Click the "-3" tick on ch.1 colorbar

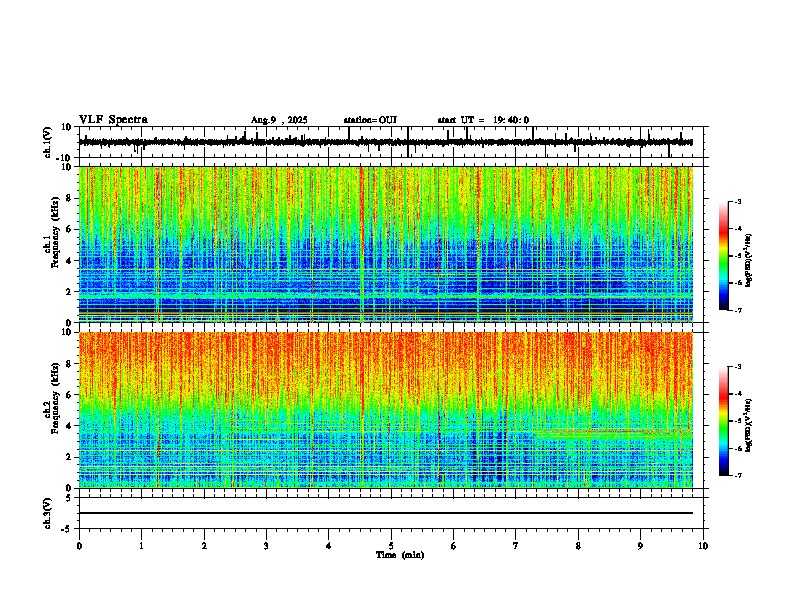tap(738, 202)
